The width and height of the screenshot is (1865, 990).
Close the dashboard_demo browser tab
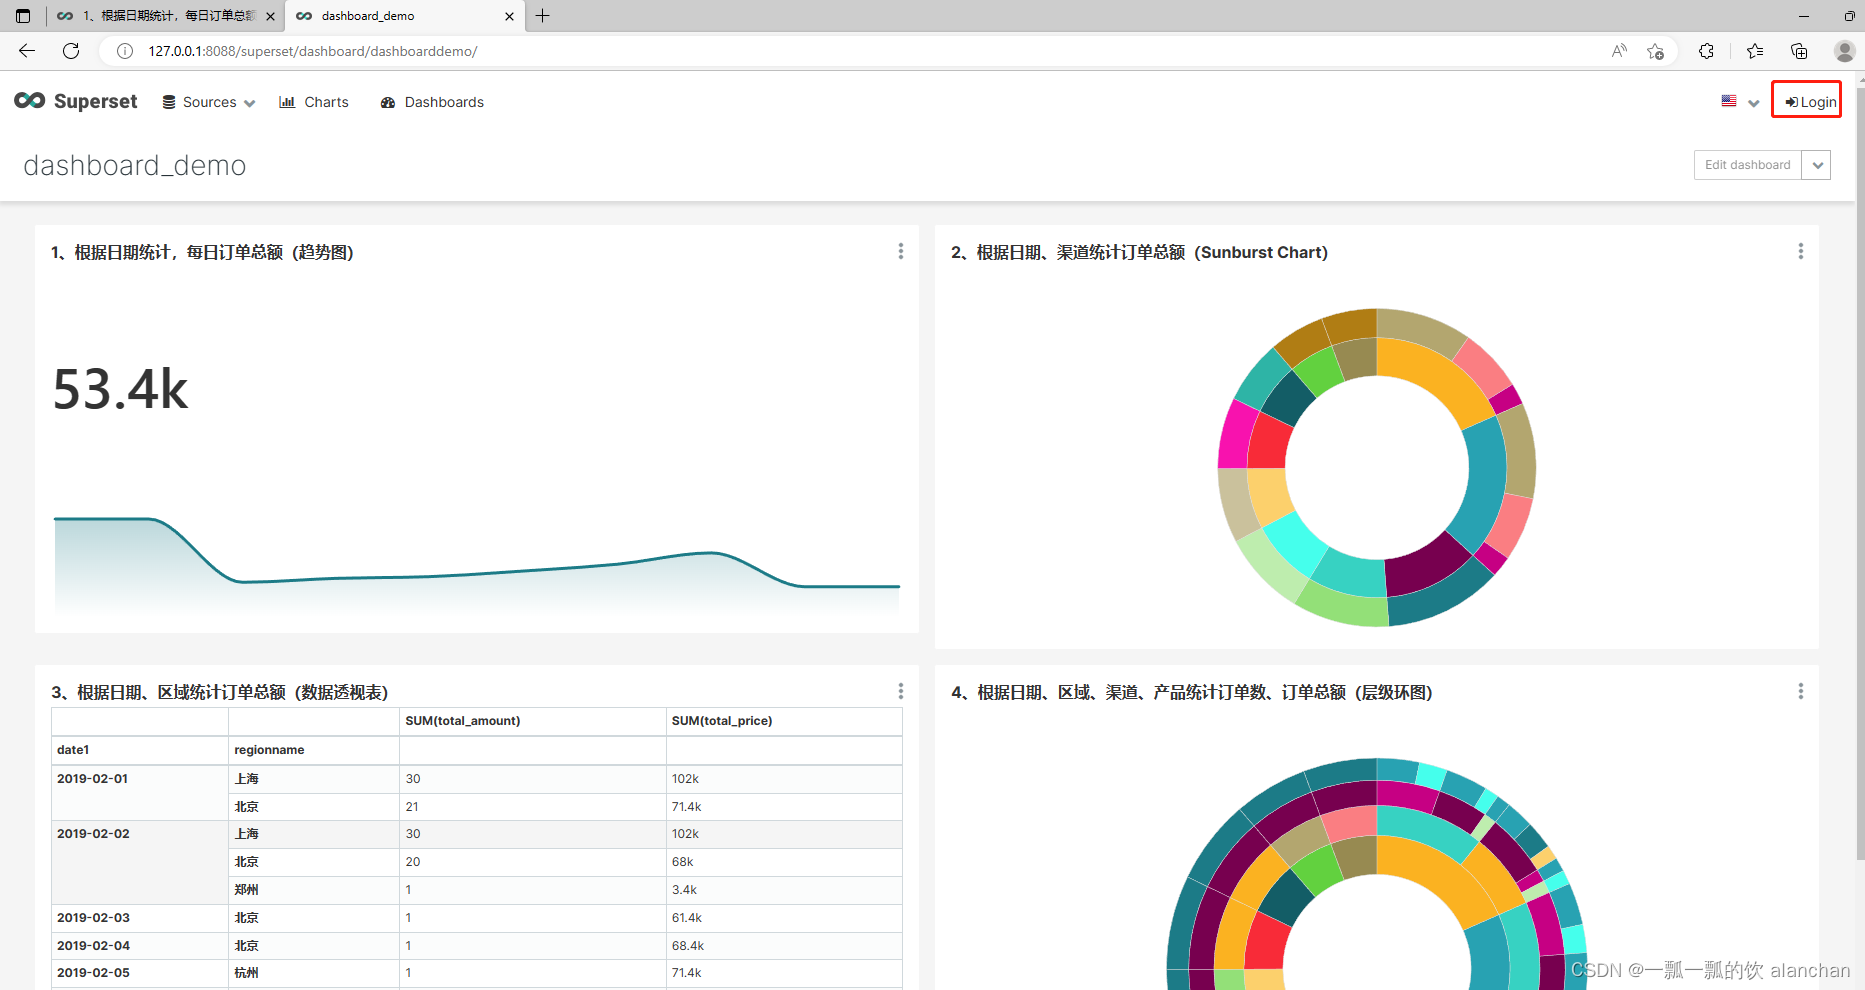510,16
